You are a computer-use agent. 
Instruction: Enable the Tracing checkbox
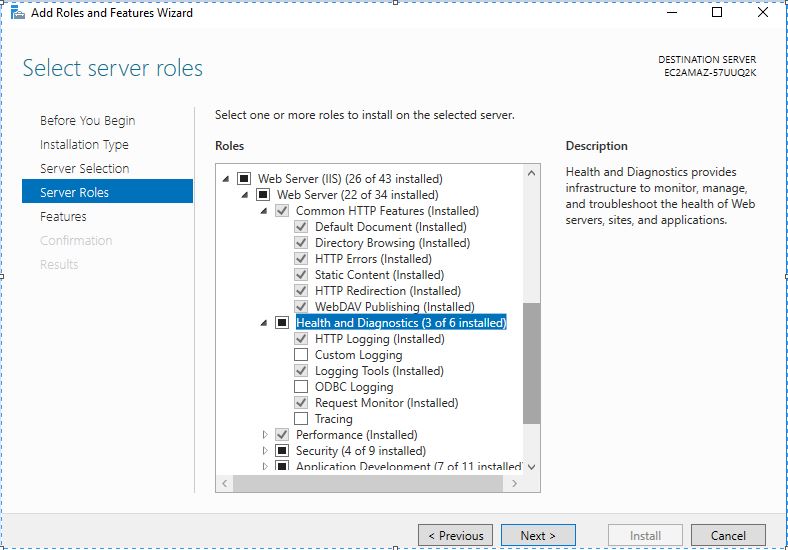(x=301, y=419)
